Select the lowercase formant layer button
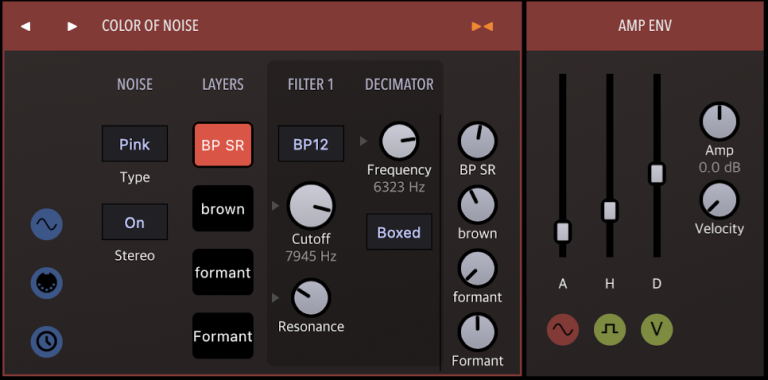This screenshot has height=380, width=768. 223,272
